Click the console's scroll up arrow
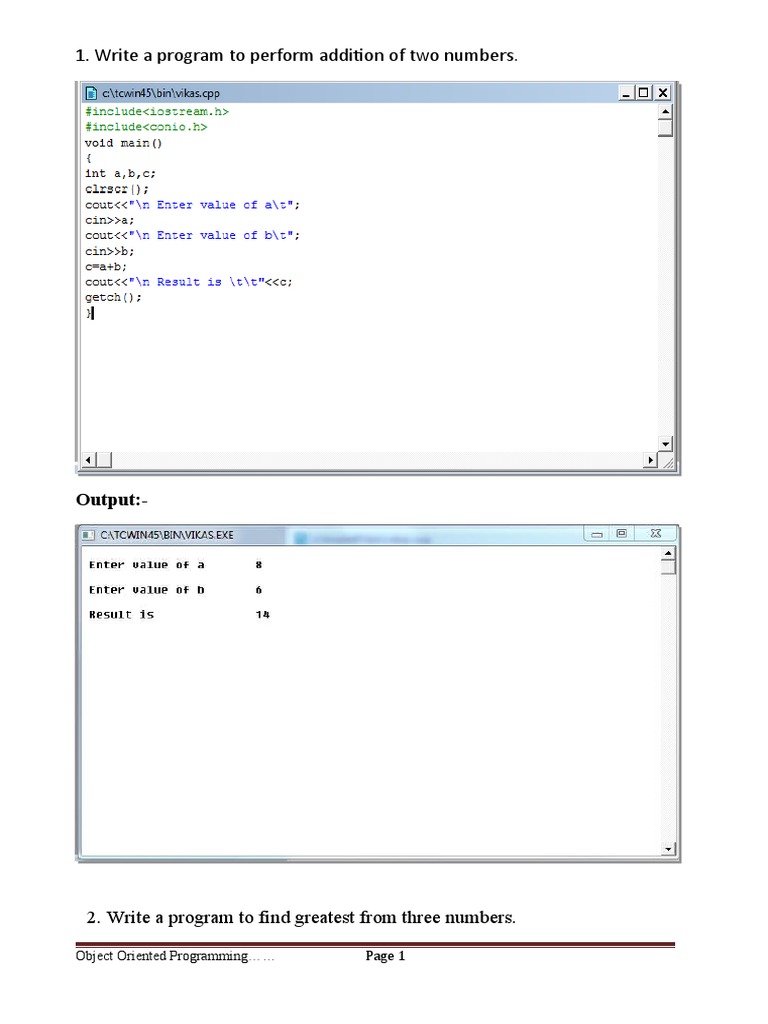 669,552
